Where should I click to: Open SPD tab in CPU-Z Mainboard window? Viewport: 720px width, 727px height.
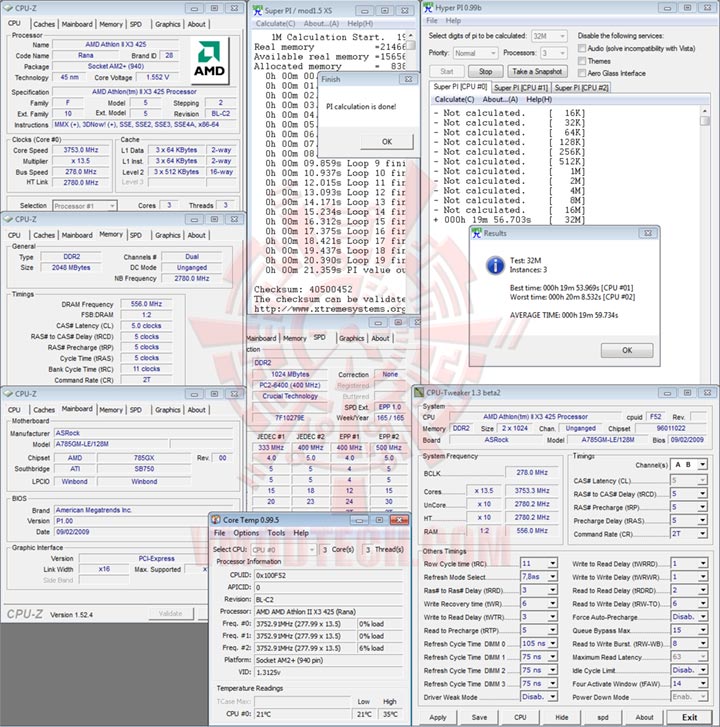click(x=135, y=410)
